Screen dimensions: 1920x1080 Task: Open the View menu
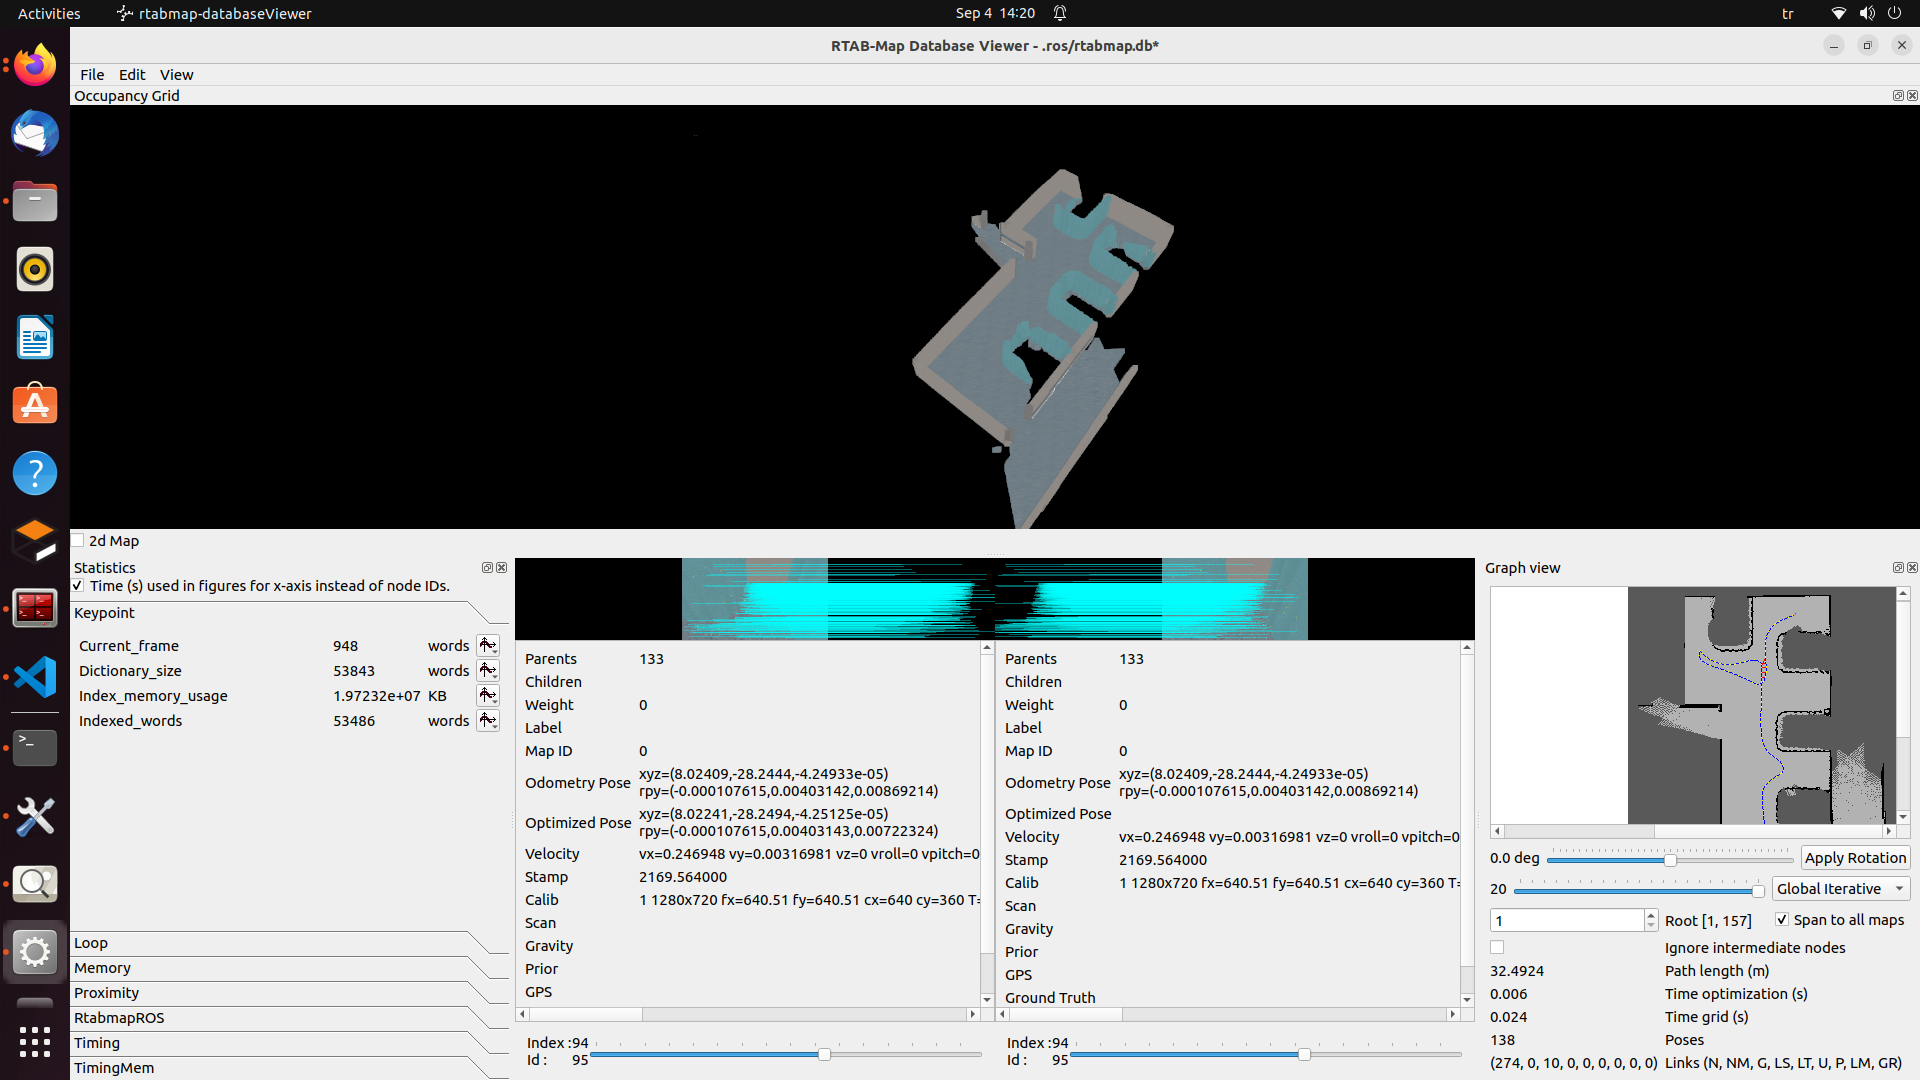tap(176, 74)
